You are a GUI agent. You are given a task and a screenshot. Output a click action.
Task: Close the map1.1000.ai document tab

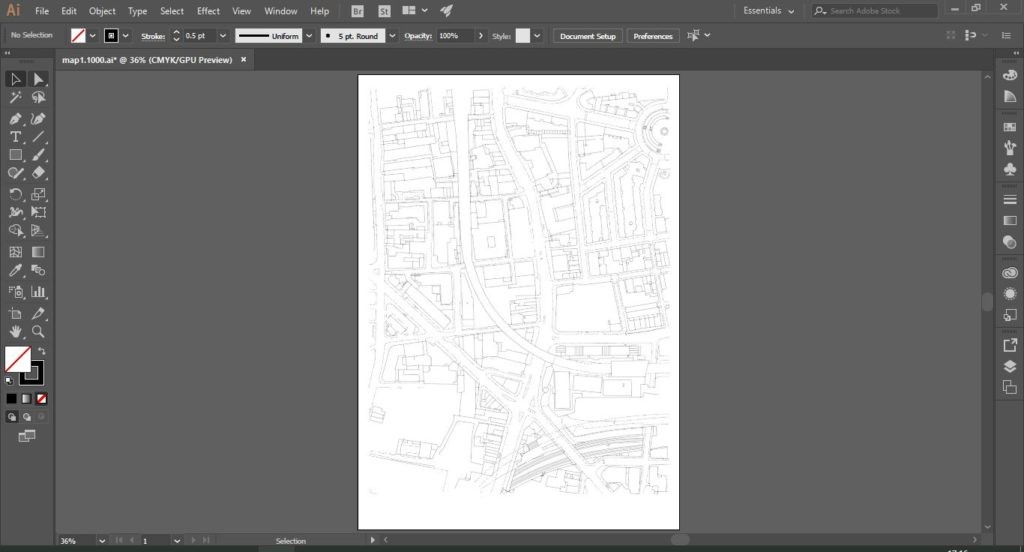pyautogui.click(x=244, y=59)
